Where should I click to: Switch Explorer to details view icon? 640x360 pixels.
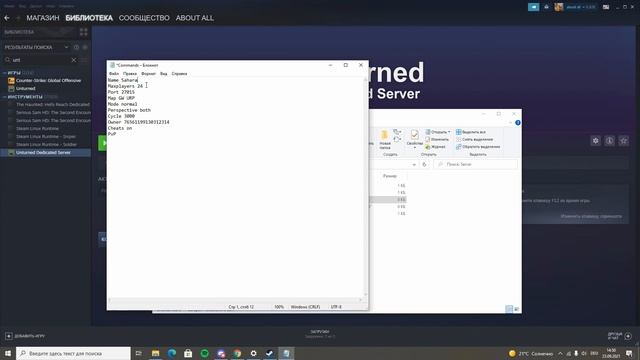[x=509, y=309]
